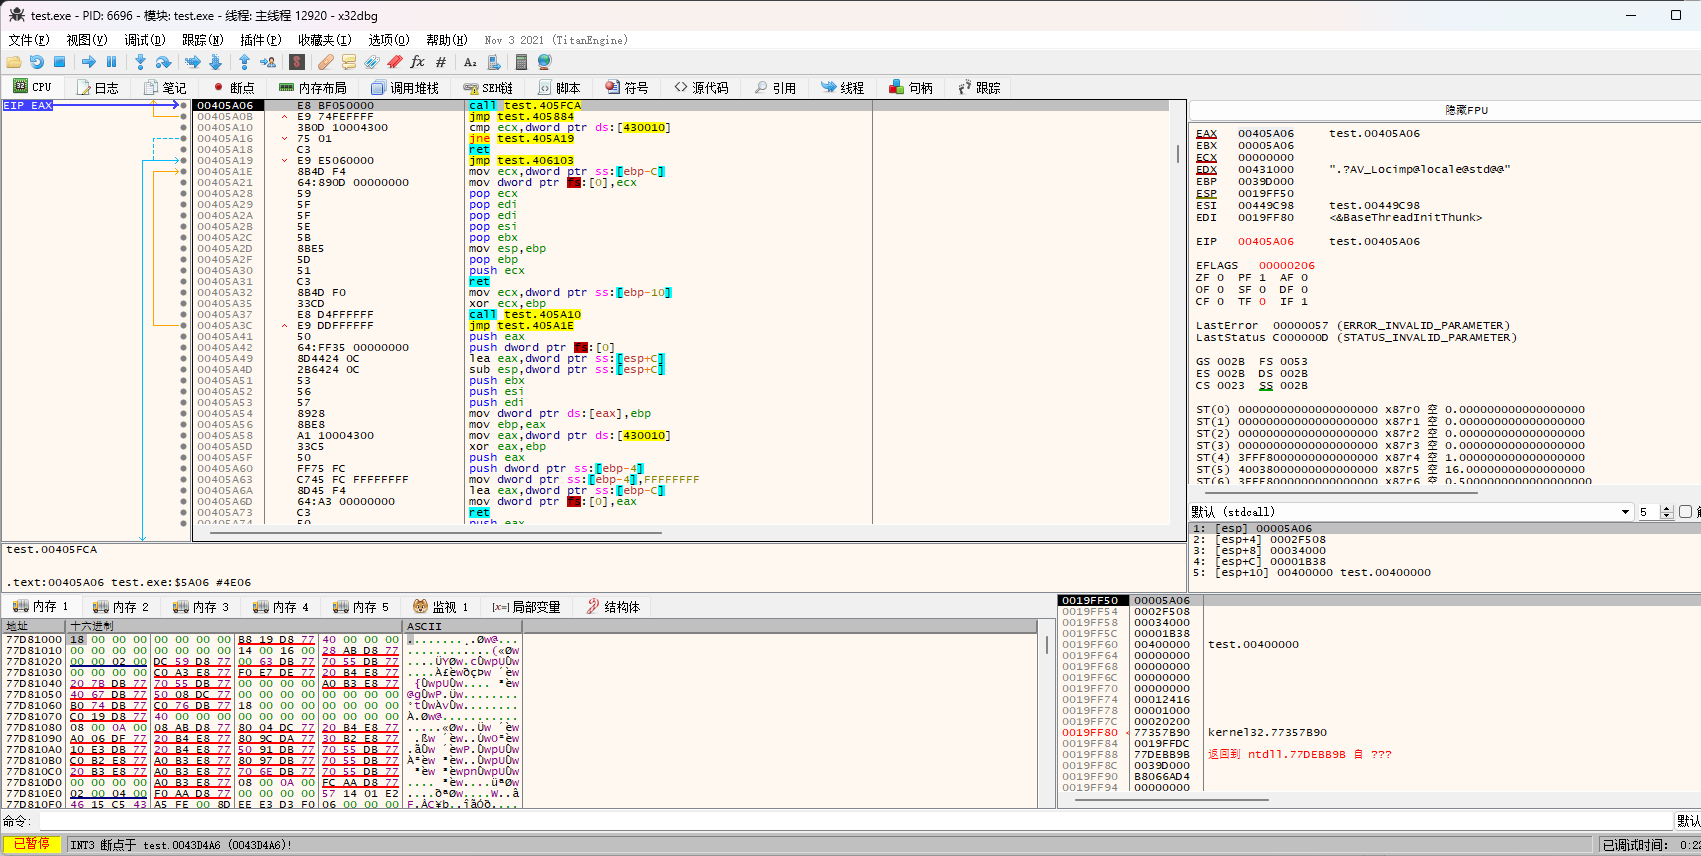Open file with the folder icon
The height and width of the screenshot is (856, 1701).
(x=14, y=62)
